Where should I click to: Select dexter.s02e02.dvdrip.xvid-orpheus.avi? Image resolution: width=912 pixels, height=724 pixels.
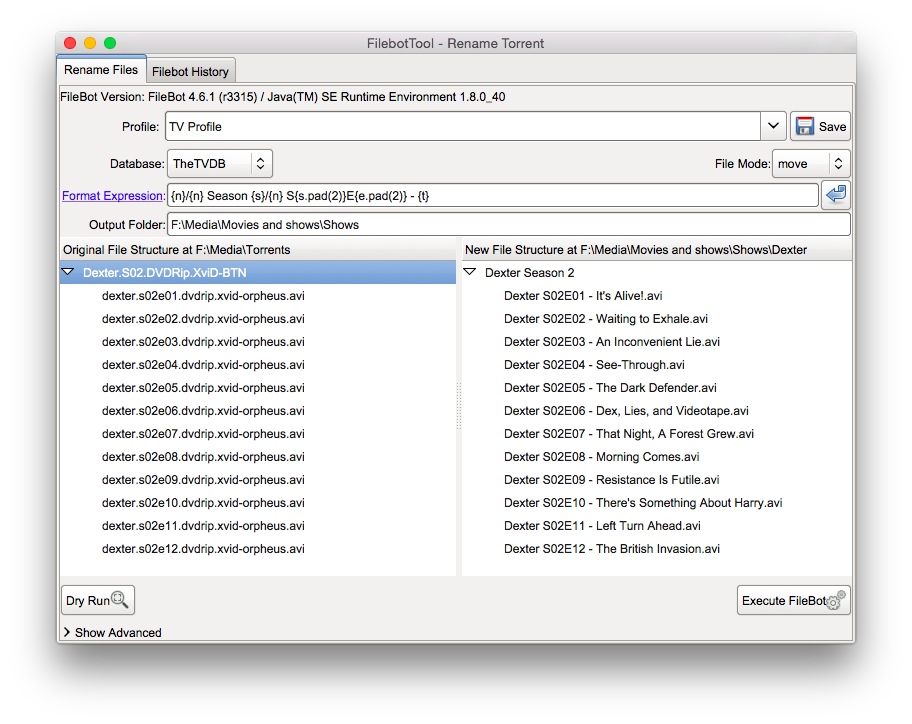pyautogui.click(x=203, y=319)
